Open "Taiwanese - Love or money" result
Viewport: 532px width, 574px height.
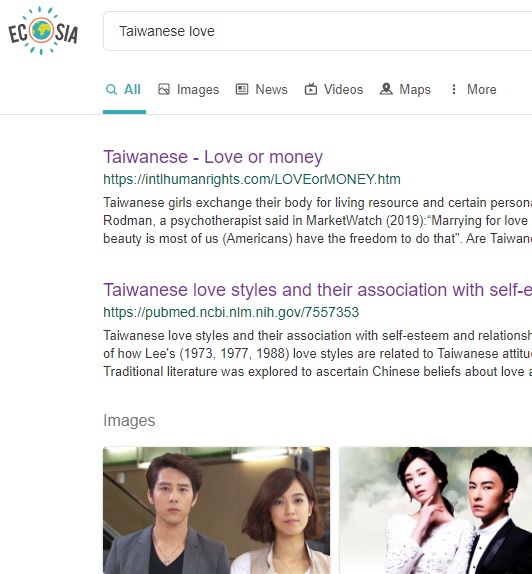pos(213,157)
